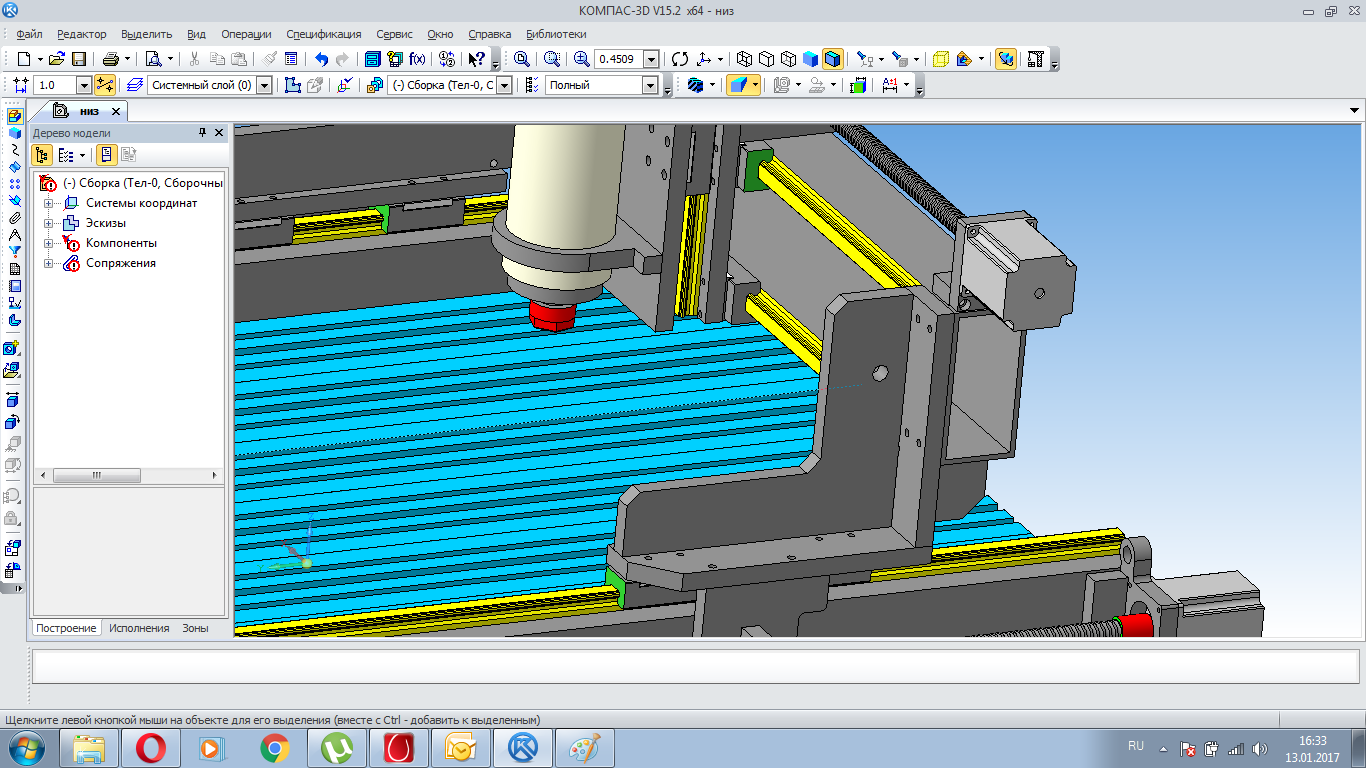This screenshot has width=1366, height=768.
Task: Click the Save document floppy disk icon
Action: (x=79, y=59)
